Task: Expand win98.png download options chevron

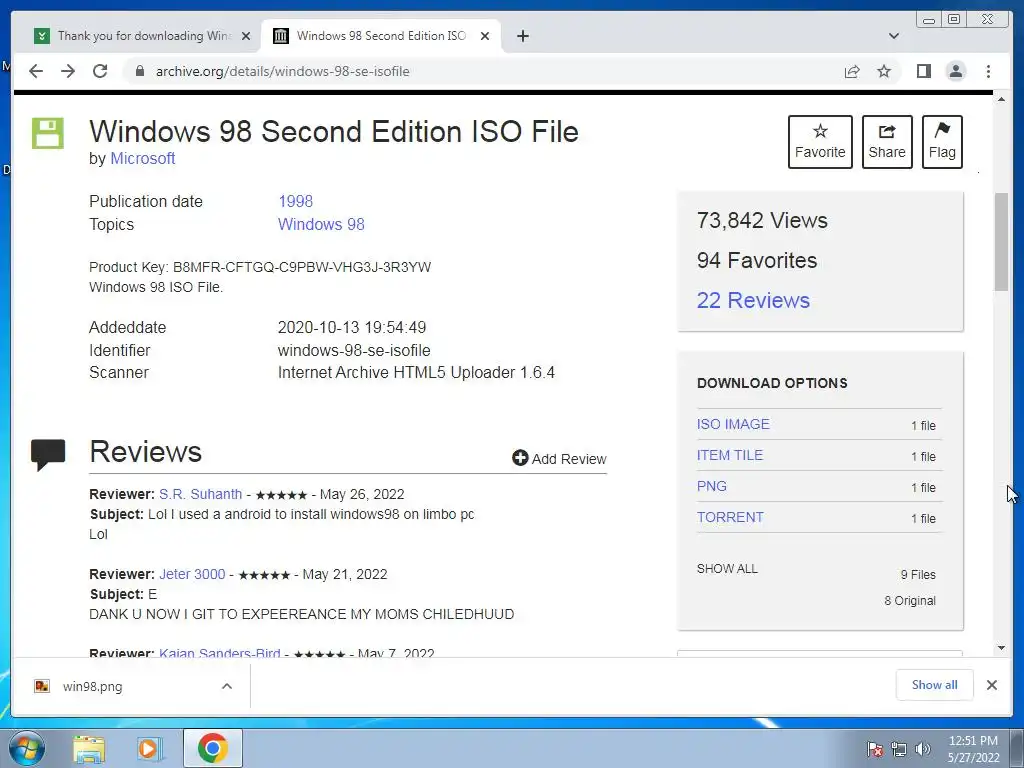Action: tap(227, 686)
